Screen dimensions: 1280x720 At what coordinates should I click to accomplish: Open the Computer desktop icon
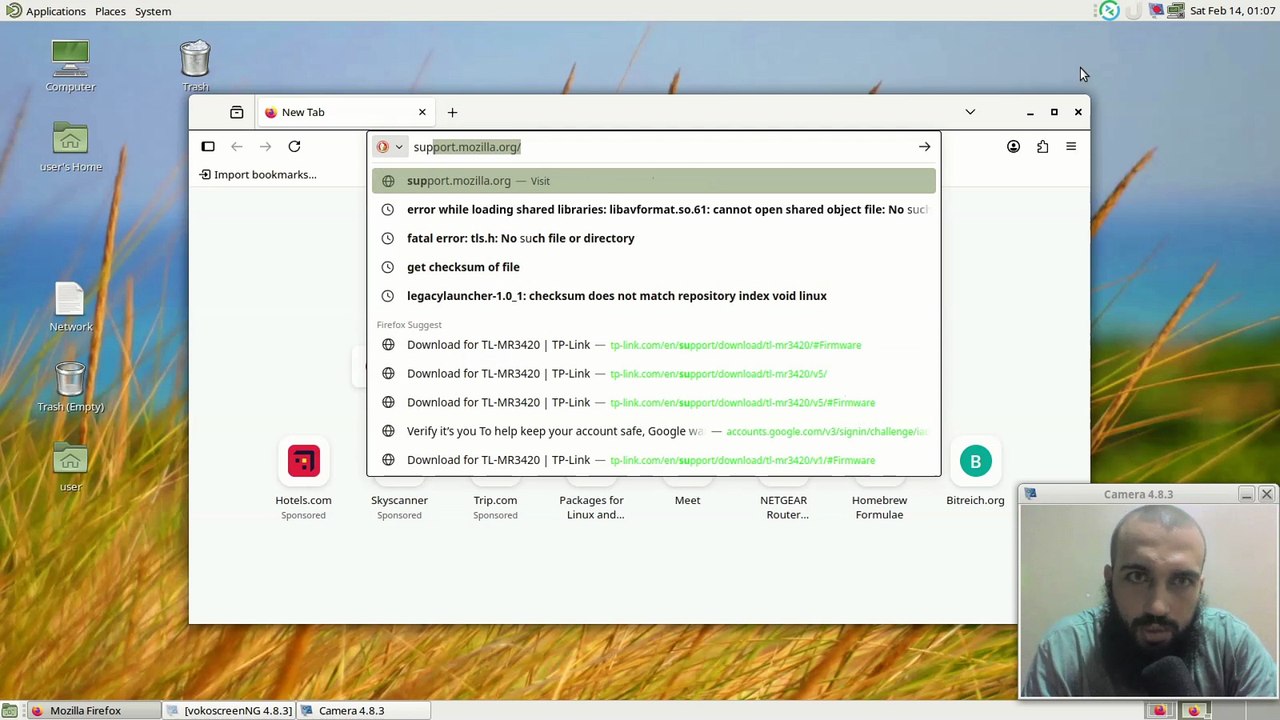pos(70,66)
